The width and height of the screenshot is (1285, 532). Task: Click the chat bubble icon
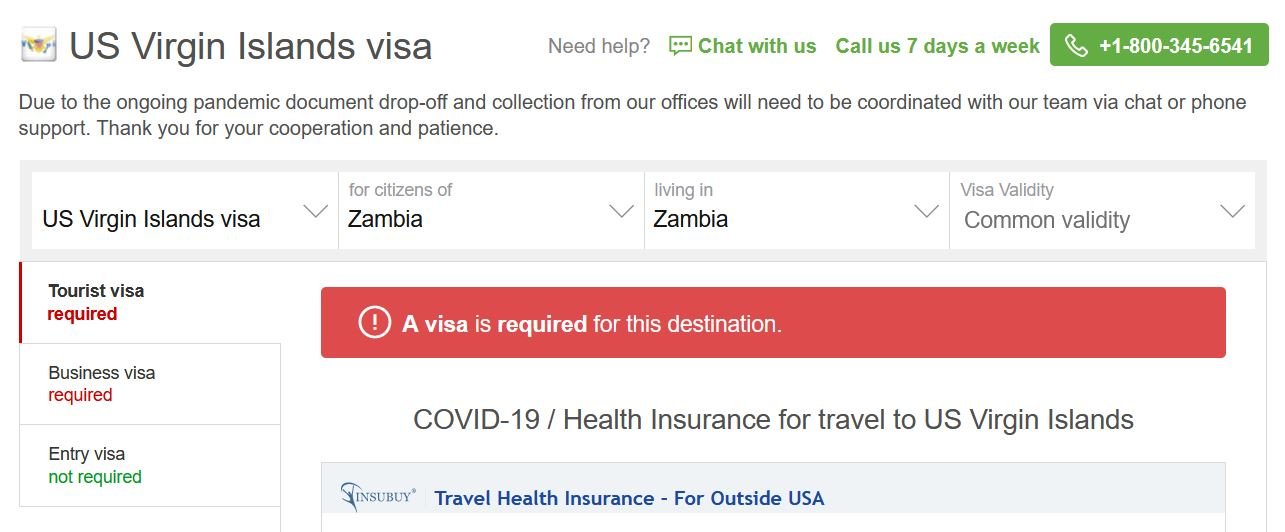680,46
